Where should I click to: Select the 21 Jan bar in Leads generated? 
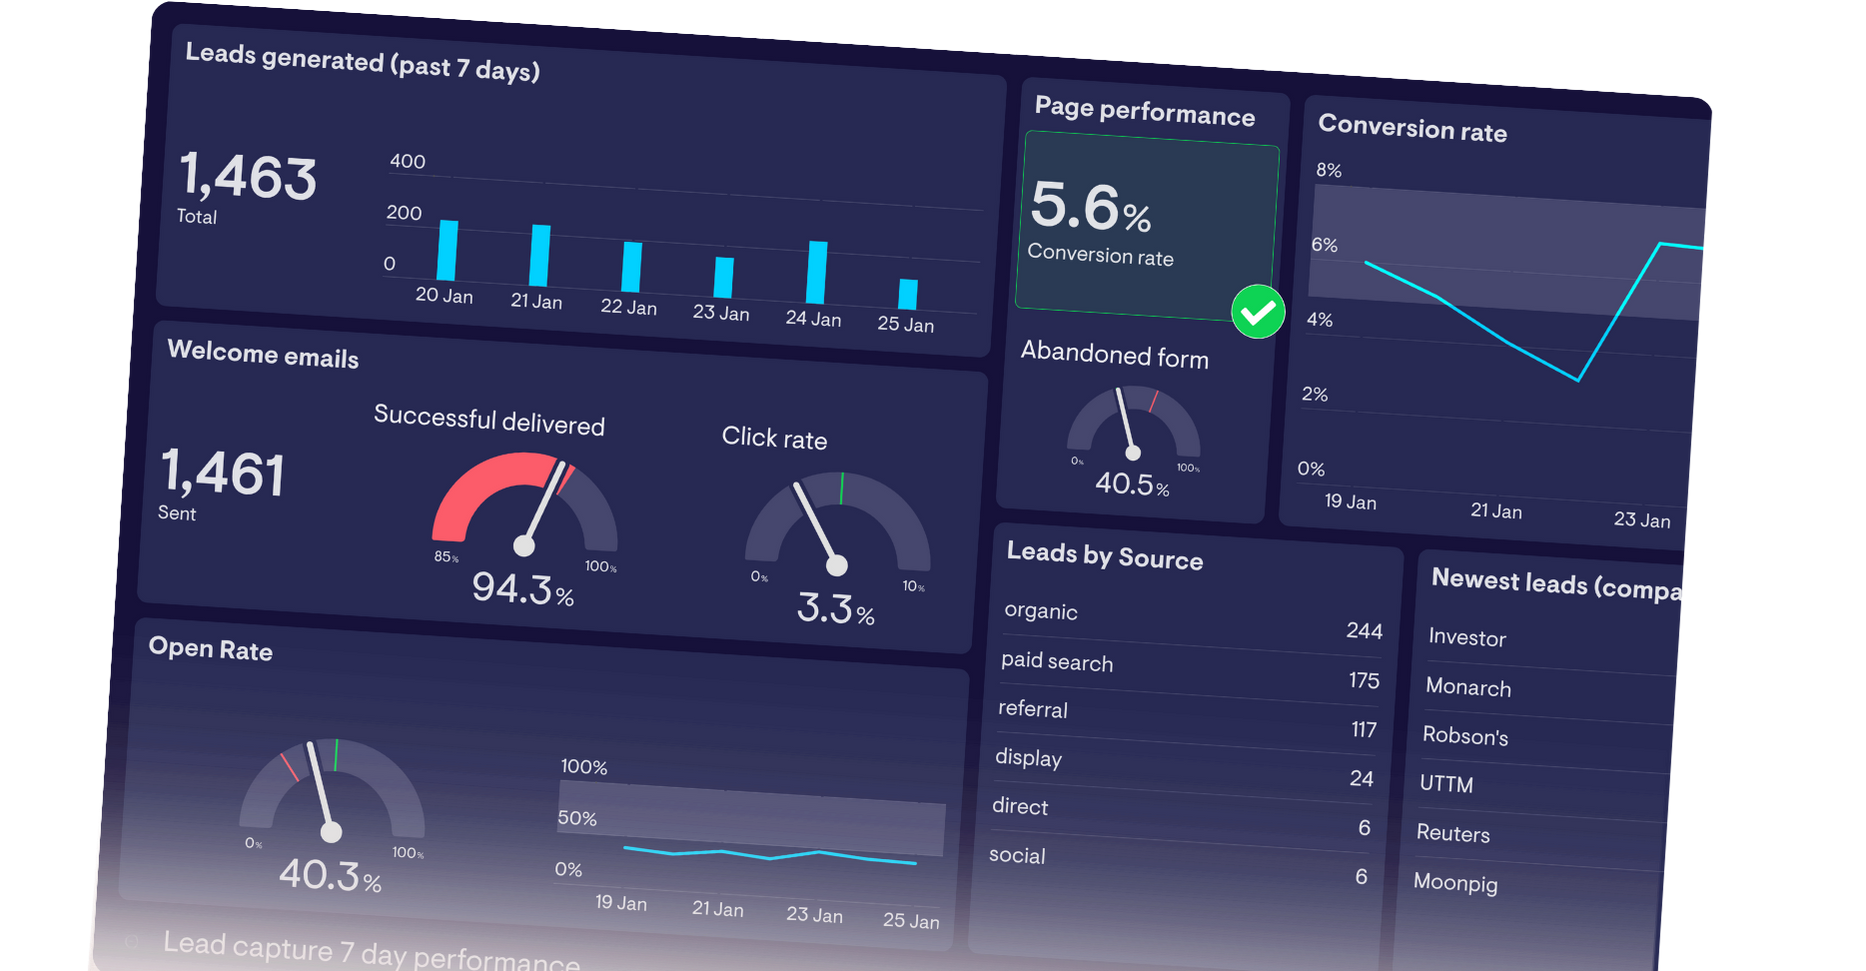(540, 255)
